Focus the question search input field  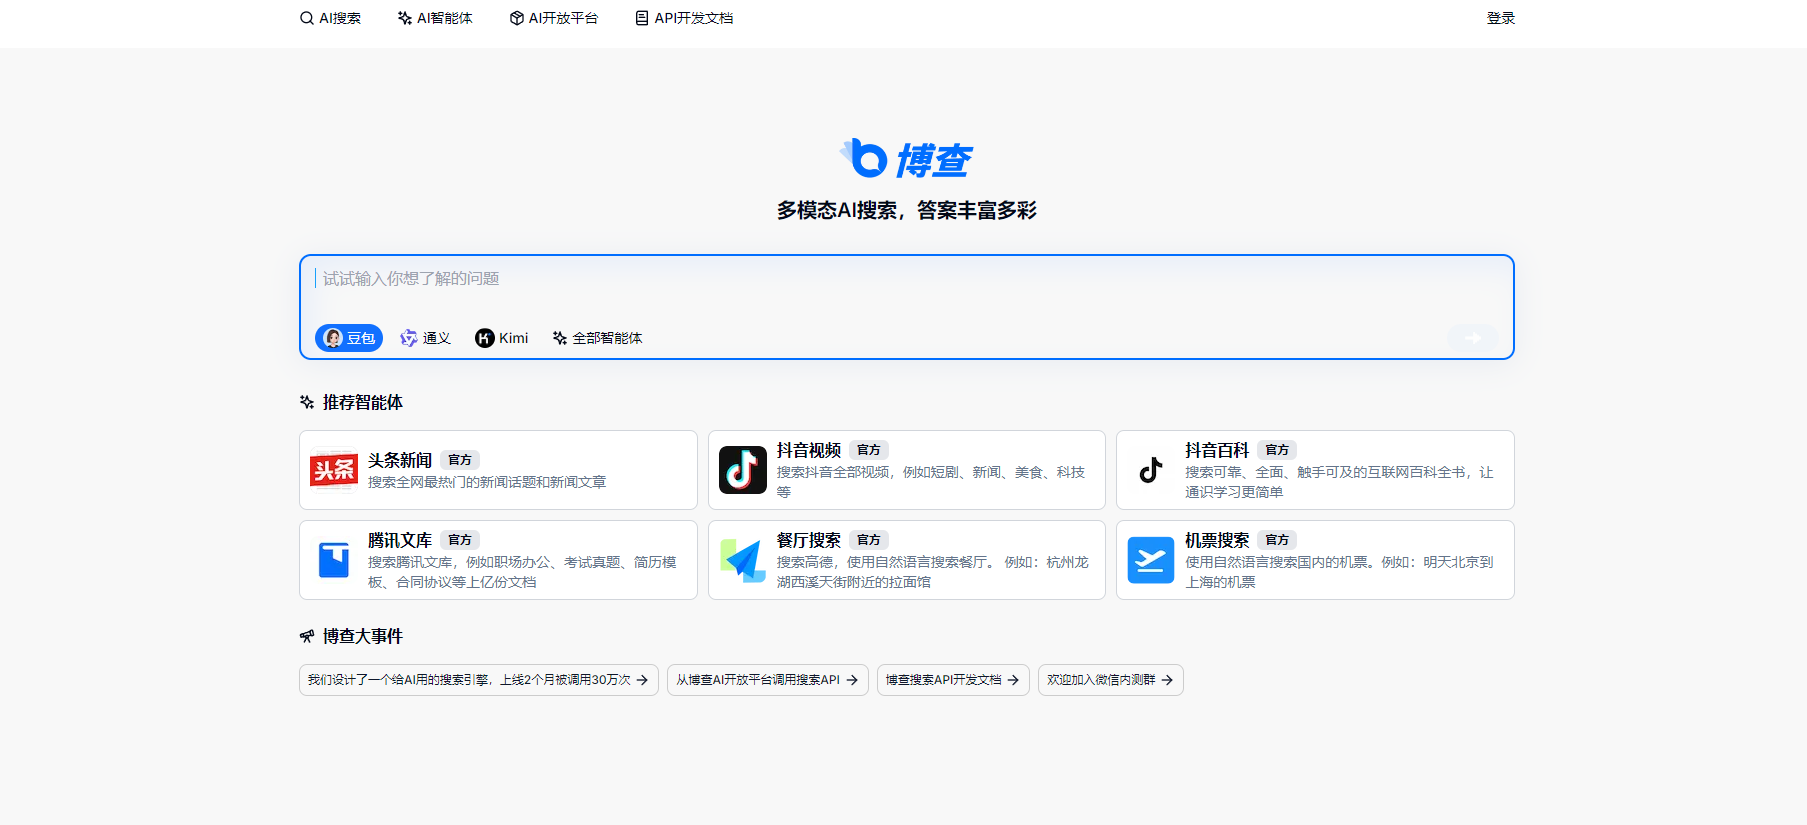tap(906, 279)
